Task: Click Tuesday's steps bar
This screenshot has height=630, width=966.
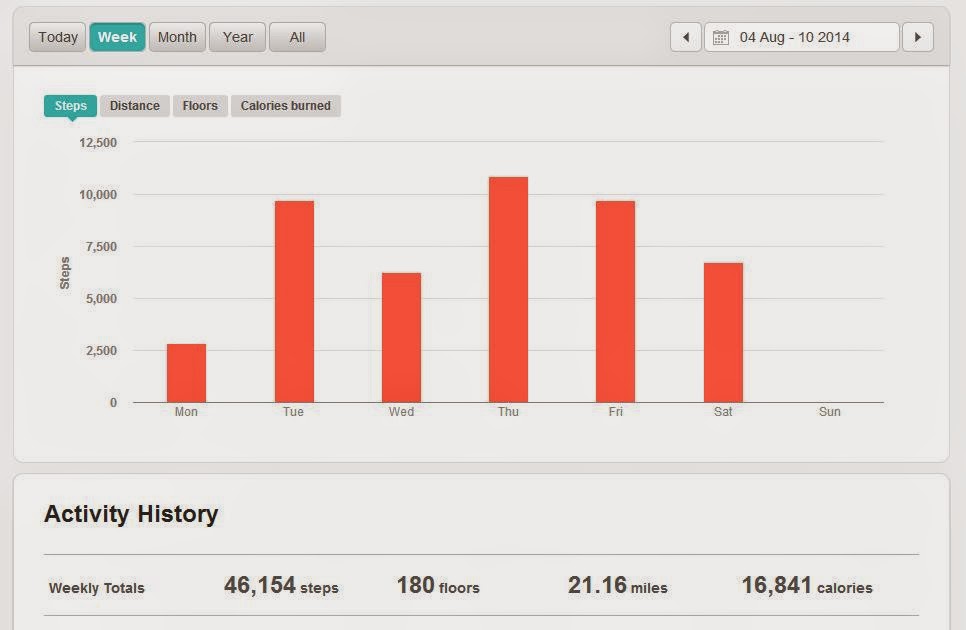Action: coord(294,302)
